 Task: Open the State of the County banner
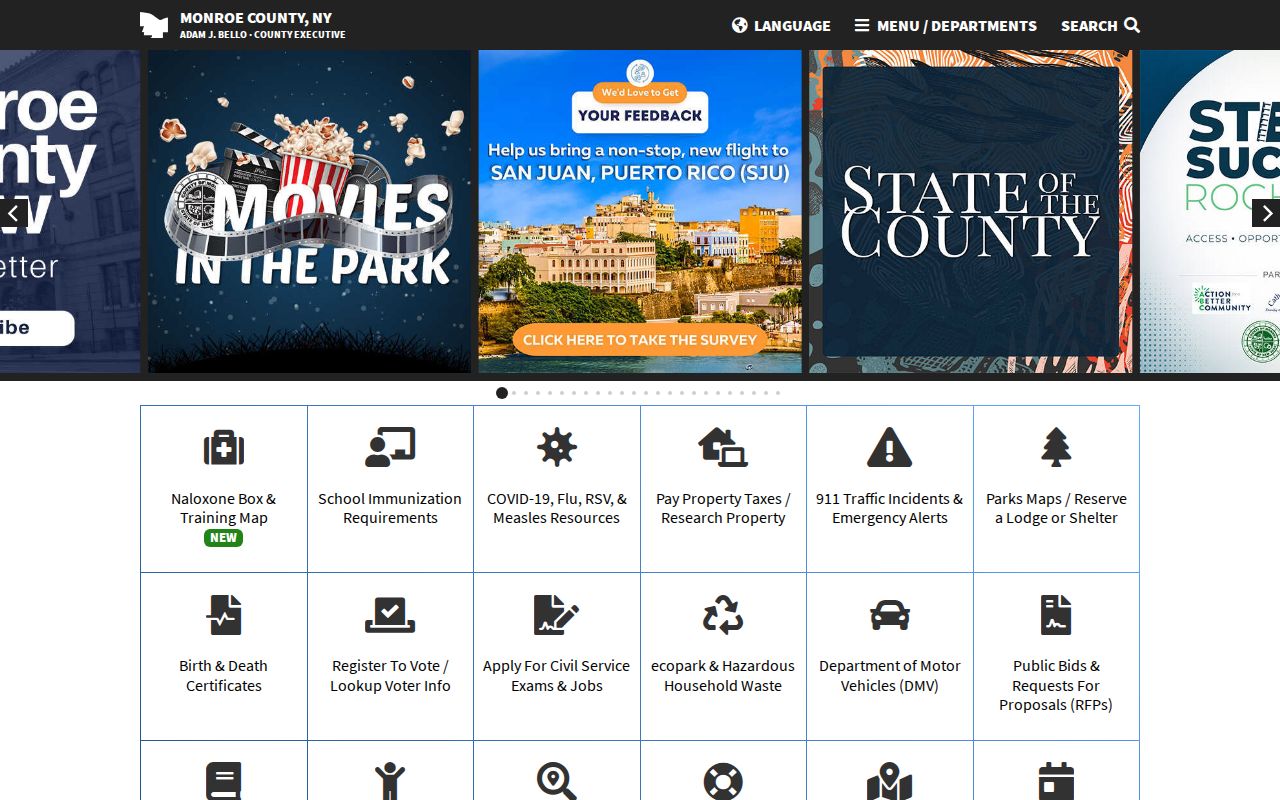click(970, 212)
